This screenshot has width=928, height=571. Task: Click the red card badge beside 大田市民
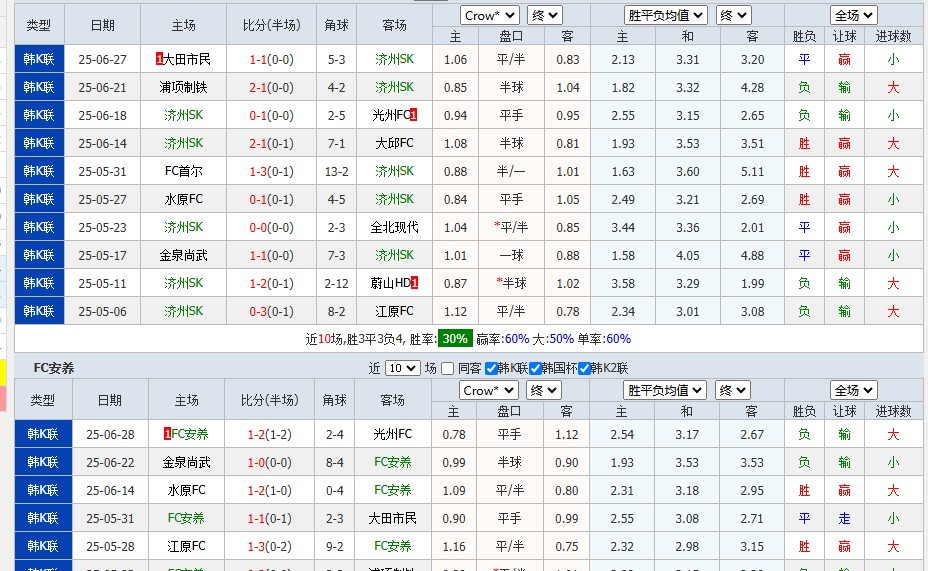tap(160, 59)
